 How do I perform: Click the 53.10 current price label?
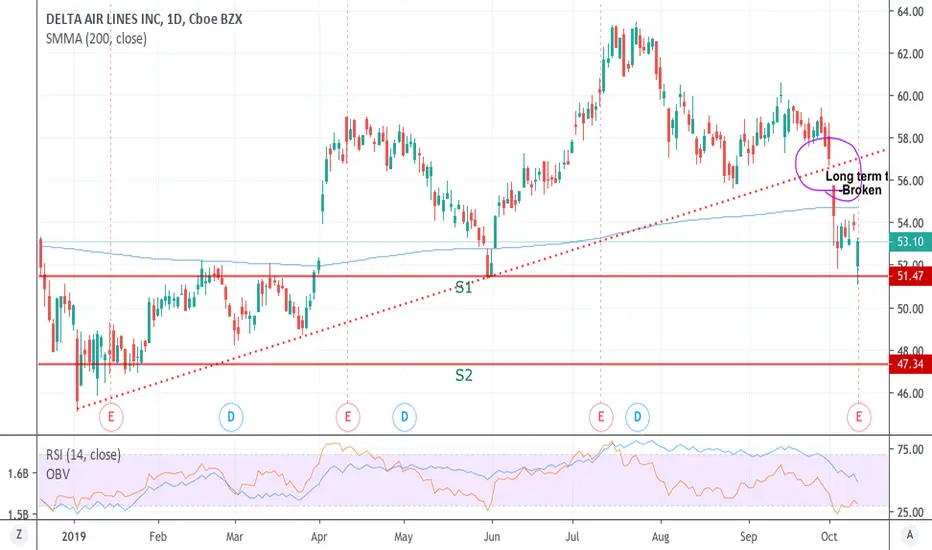[910, 241]
